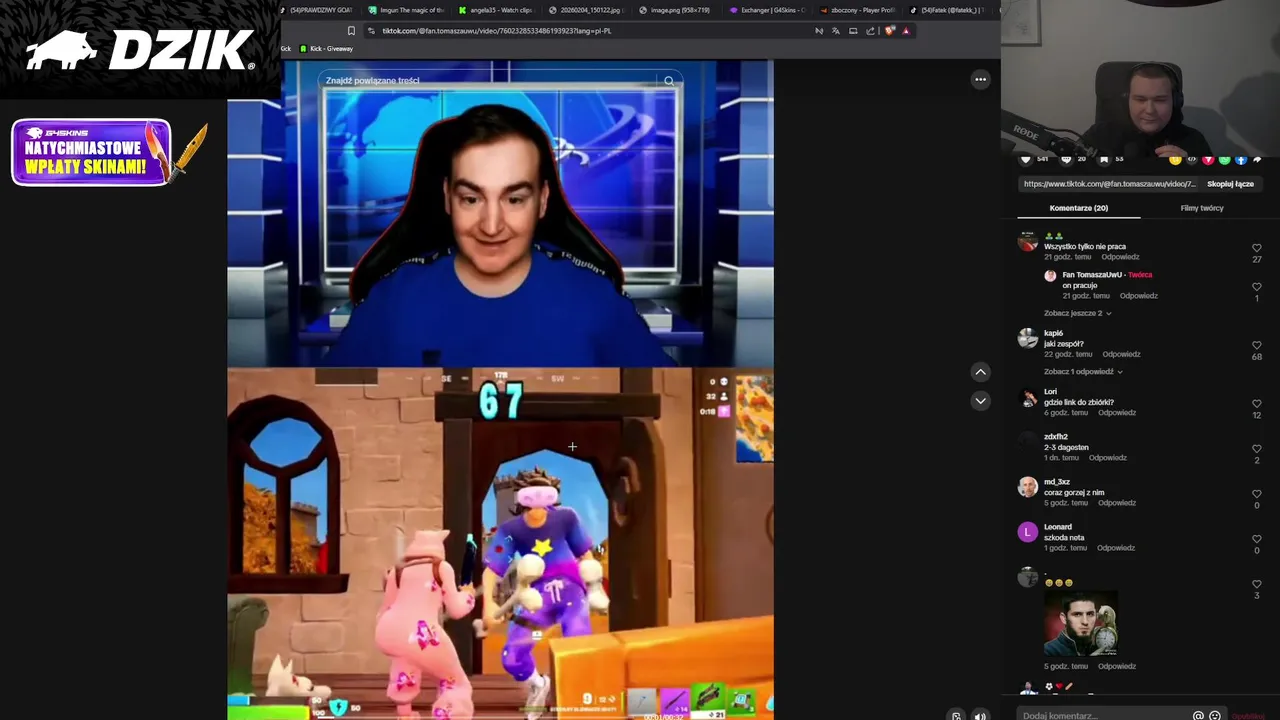Click the embed code share icon
Image resolution: width=1280 pixels, height=720 pixels.
click(1191, 159)
